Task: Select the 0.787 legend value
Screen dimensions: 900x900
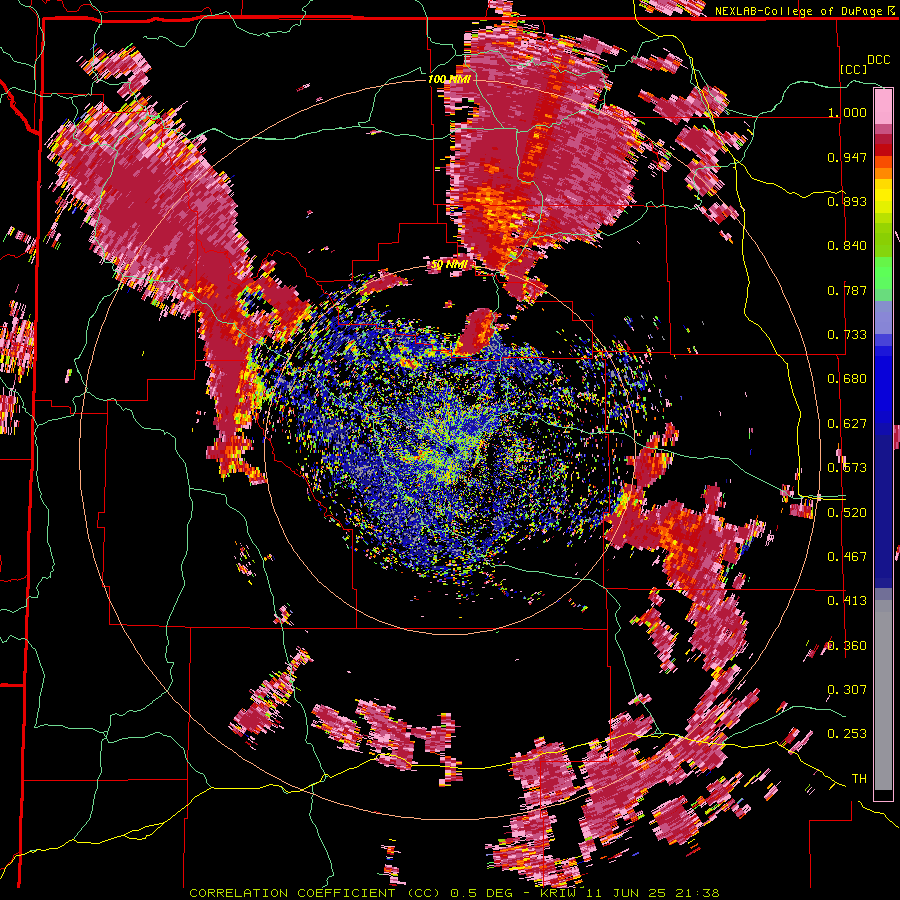Action: 847,290
